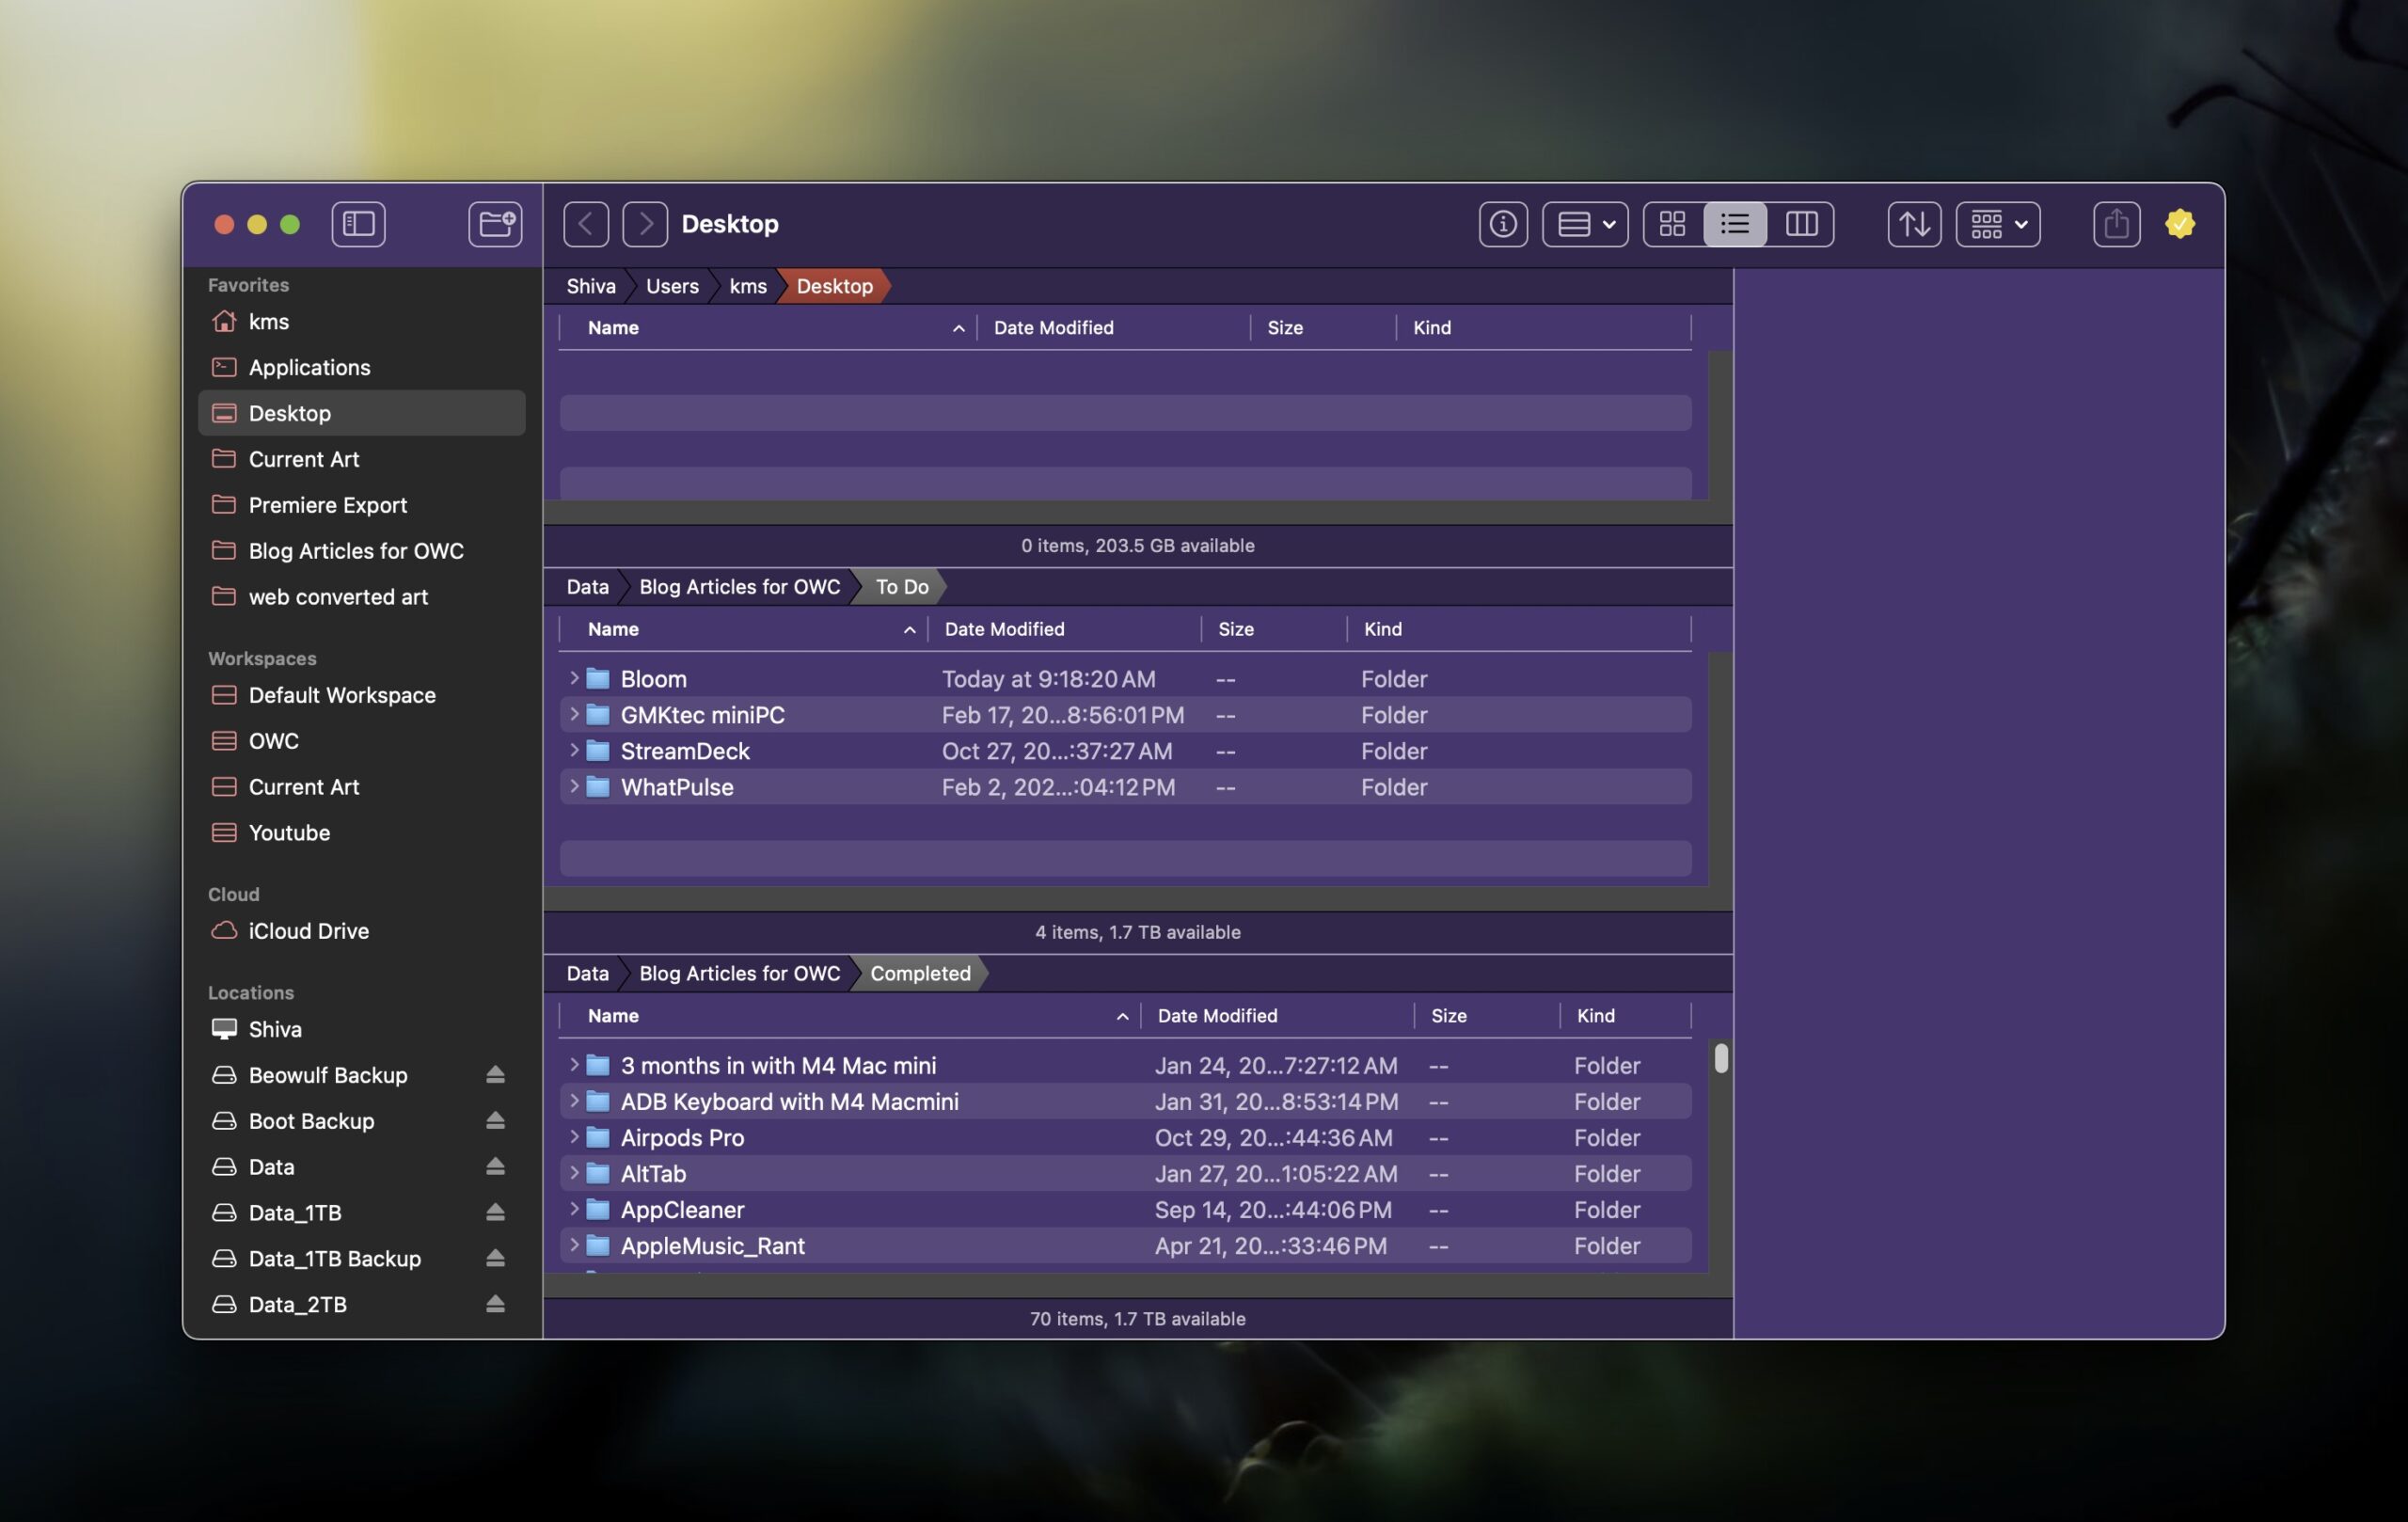
Task: Click the sort arrows toolbar icon
Action: (1914, 224)
